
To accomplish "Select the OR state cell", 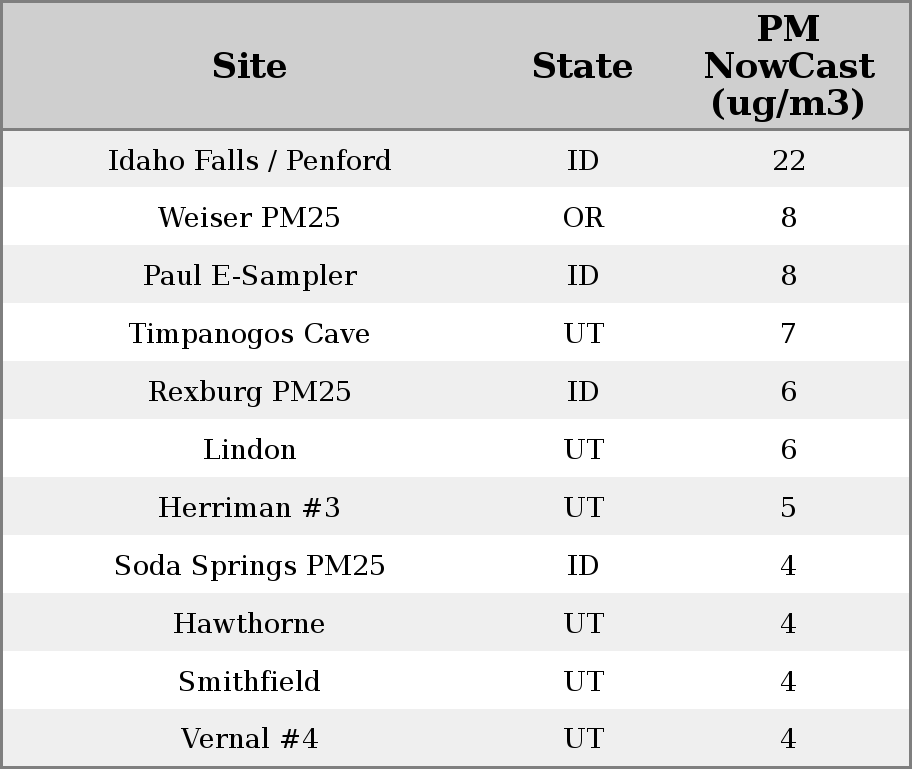I will [583, 218].
